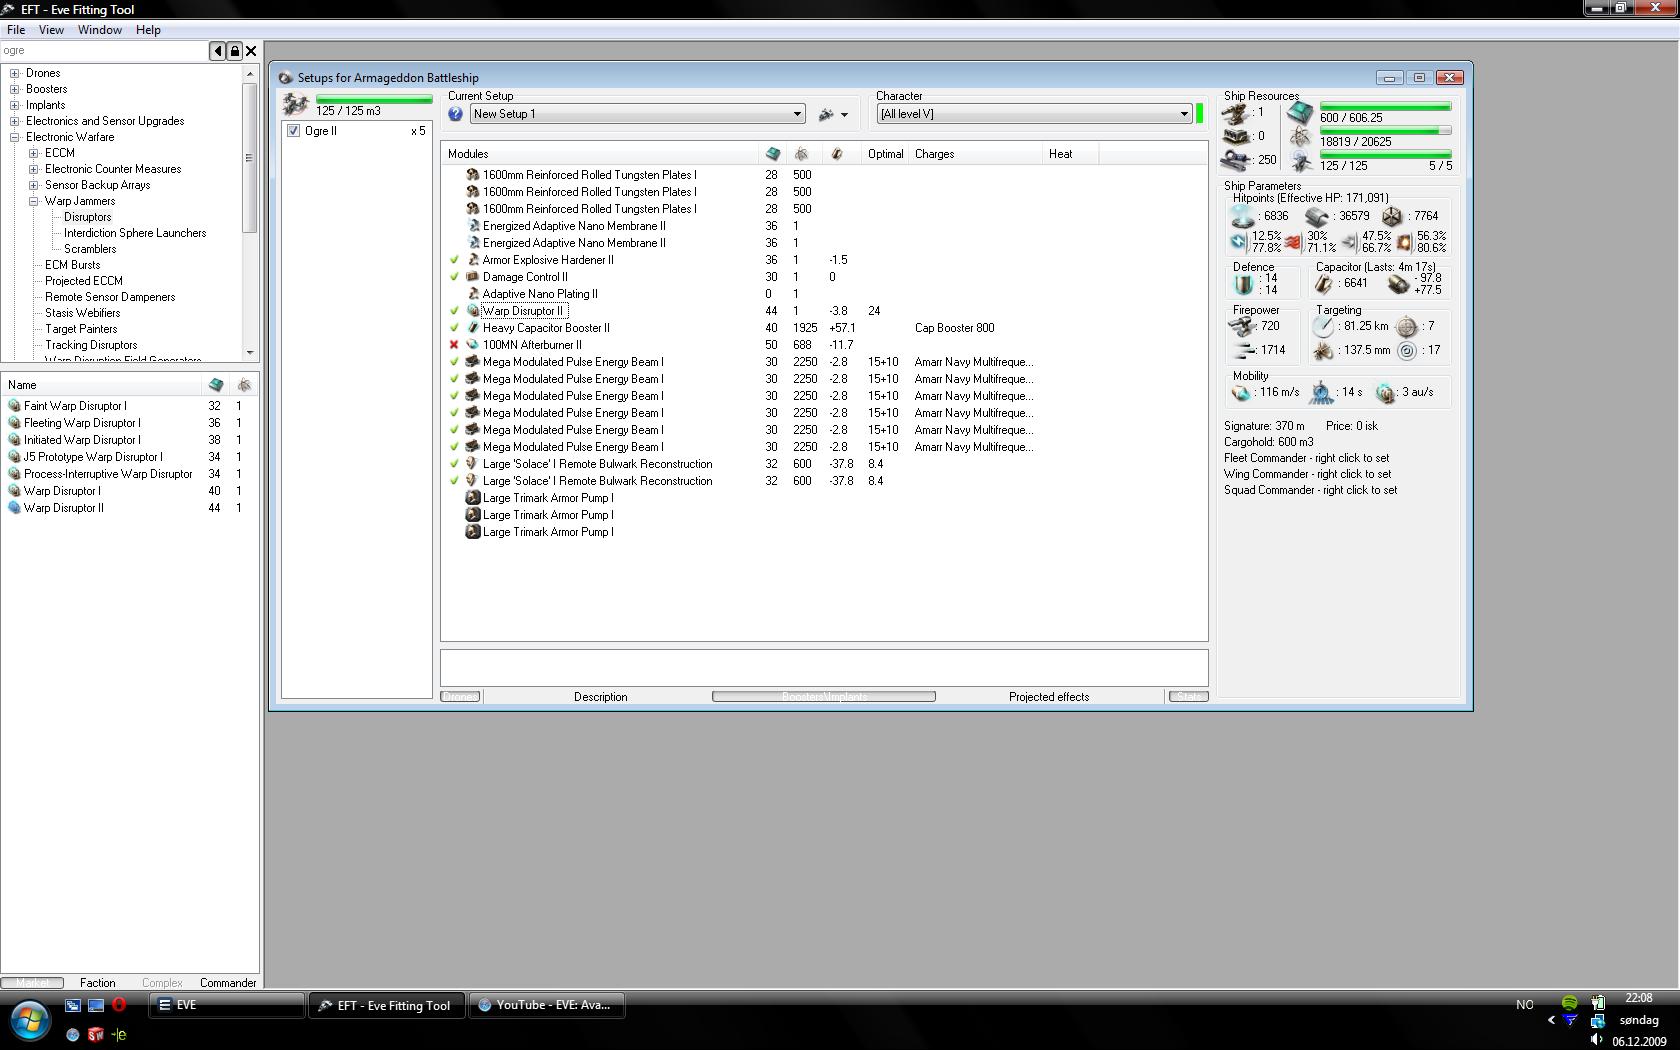
Task: Switch to the Commander tab
Action: pyautogui.click(x=228, y=983)
